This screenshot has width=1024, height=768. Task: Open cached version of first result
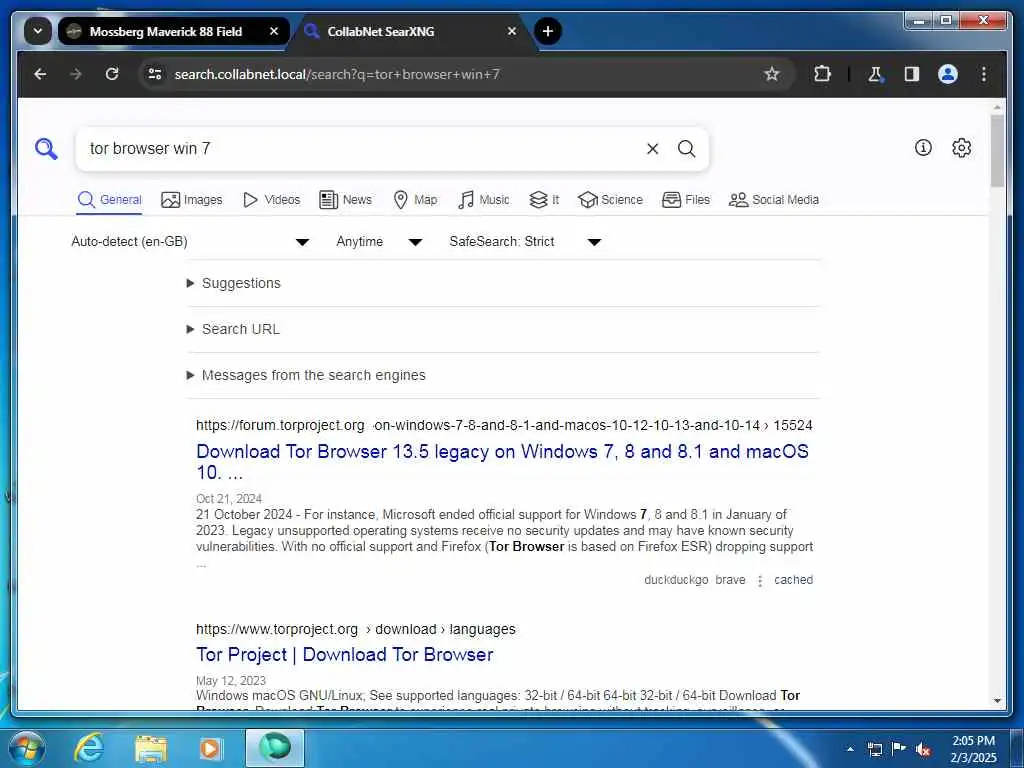793,580
